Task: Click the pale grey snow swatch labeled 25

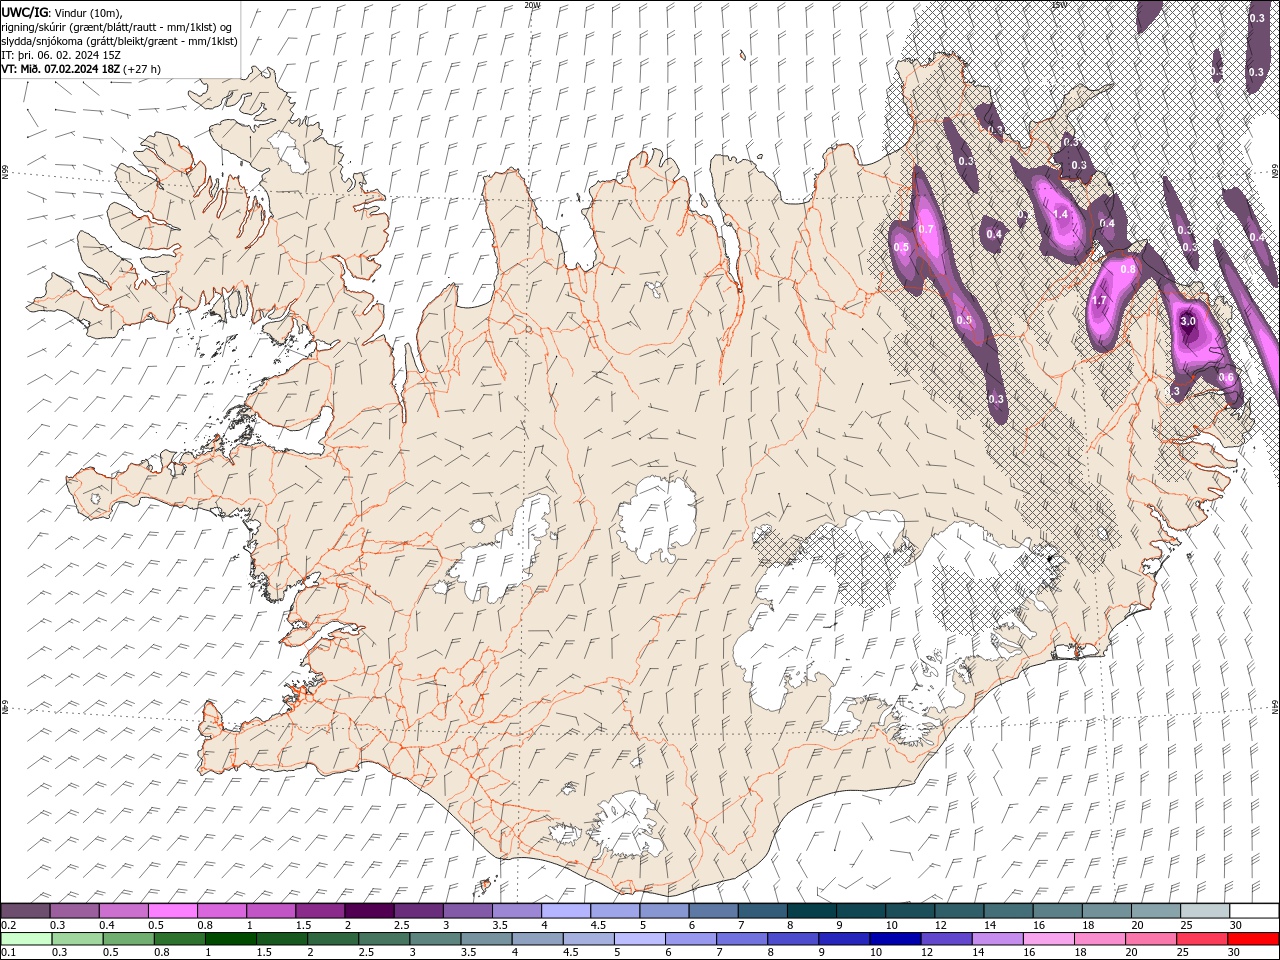Action: click(1206, 911)
